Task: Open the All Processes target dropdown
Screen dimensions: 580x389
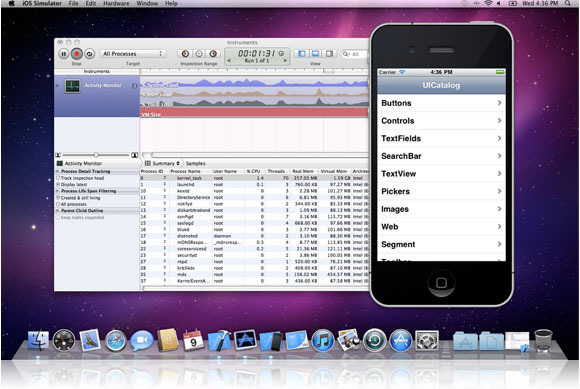Action: coord(133,54)
